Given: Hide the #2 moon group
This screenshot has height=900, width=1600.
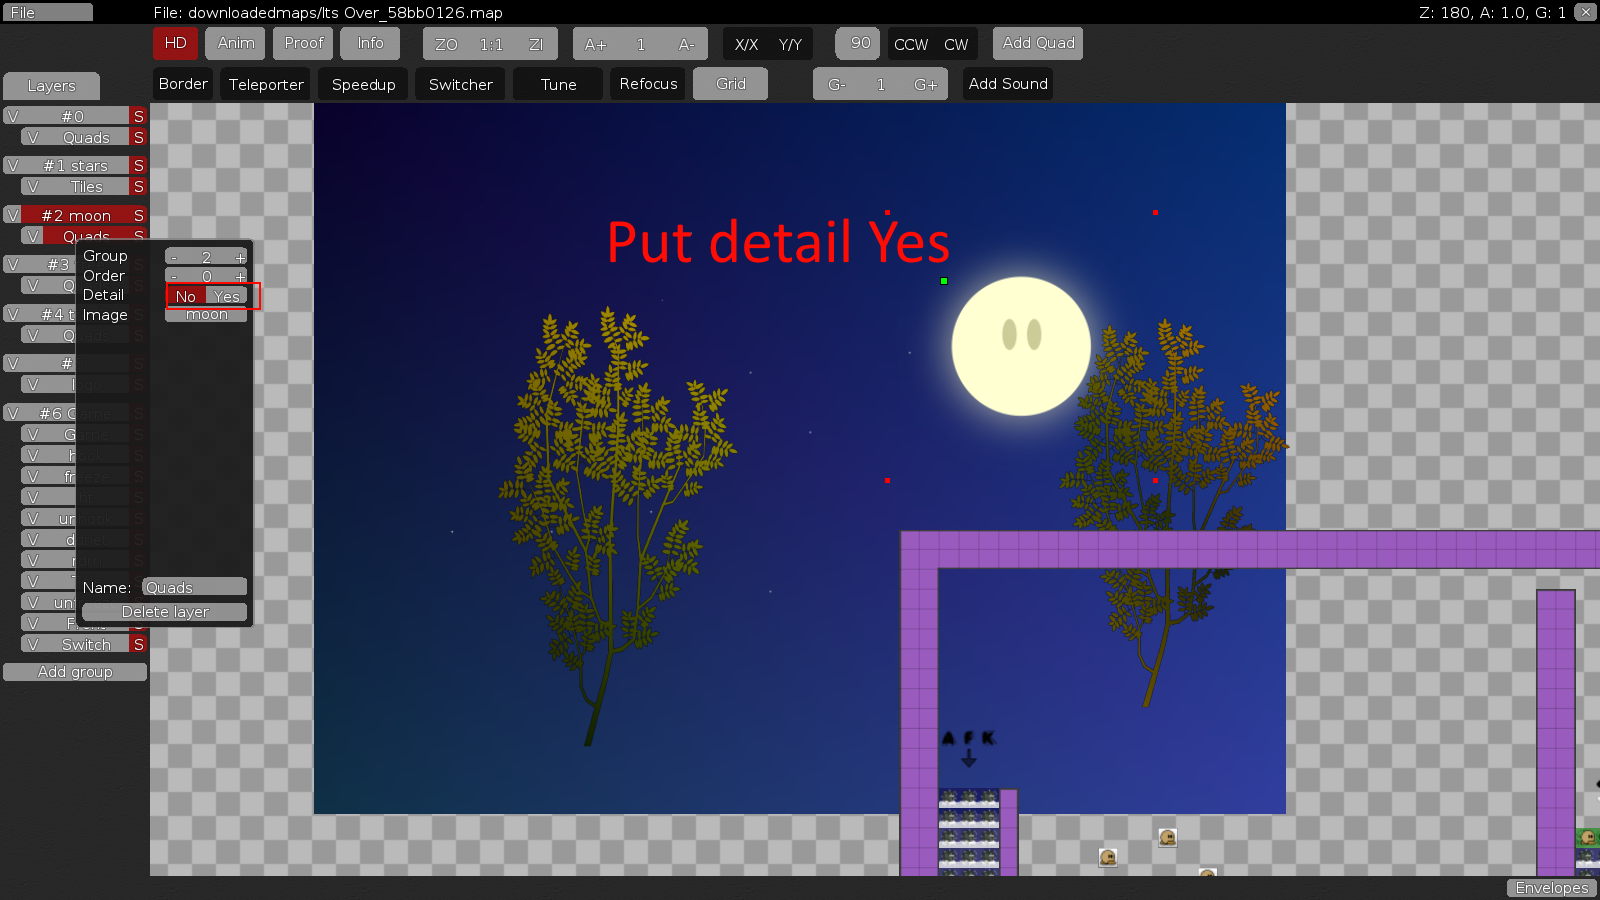Looking at the screenshot, I should tap(13, 214).
